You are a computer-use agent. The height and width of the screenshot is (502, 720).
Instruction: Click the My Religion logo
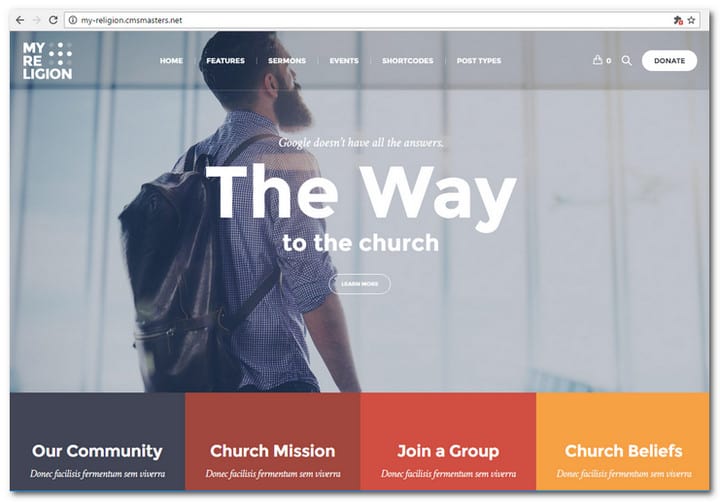pyautogui.click(x=47, y=61)
